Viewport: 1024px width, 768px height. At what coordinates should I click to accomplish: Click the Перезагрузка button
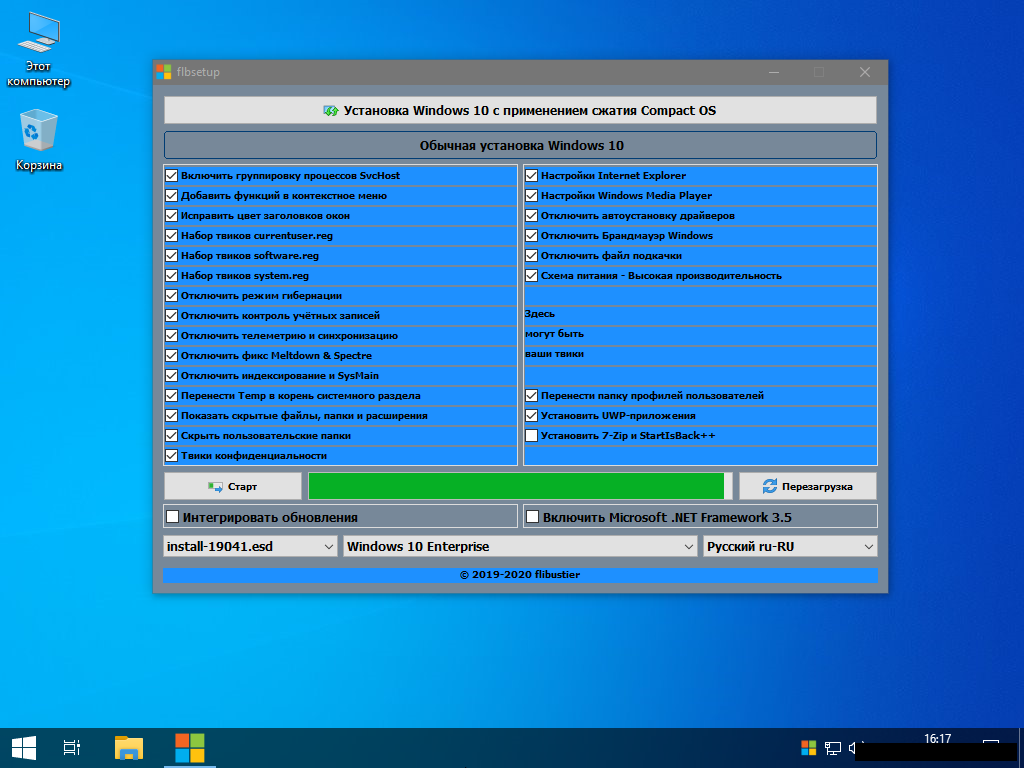808,487
